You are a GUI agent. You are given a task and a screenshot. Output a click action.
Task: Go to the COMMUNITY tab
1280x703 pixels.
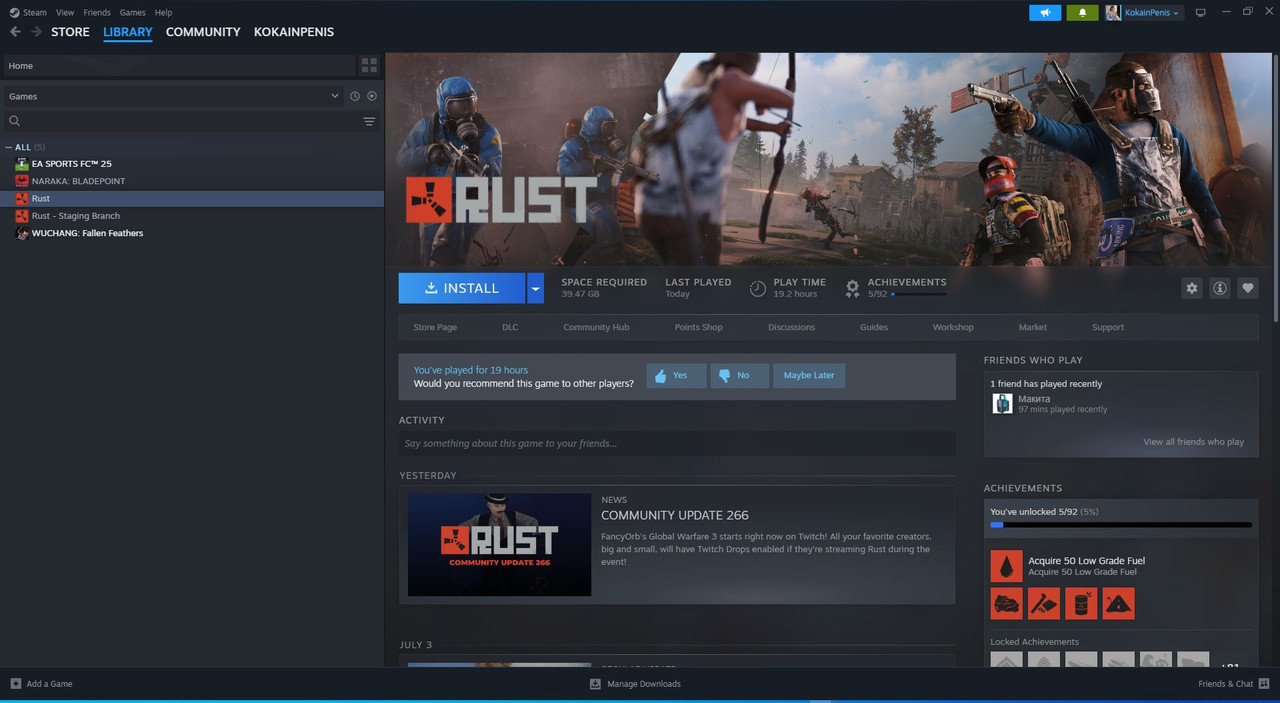coord(203,32)
